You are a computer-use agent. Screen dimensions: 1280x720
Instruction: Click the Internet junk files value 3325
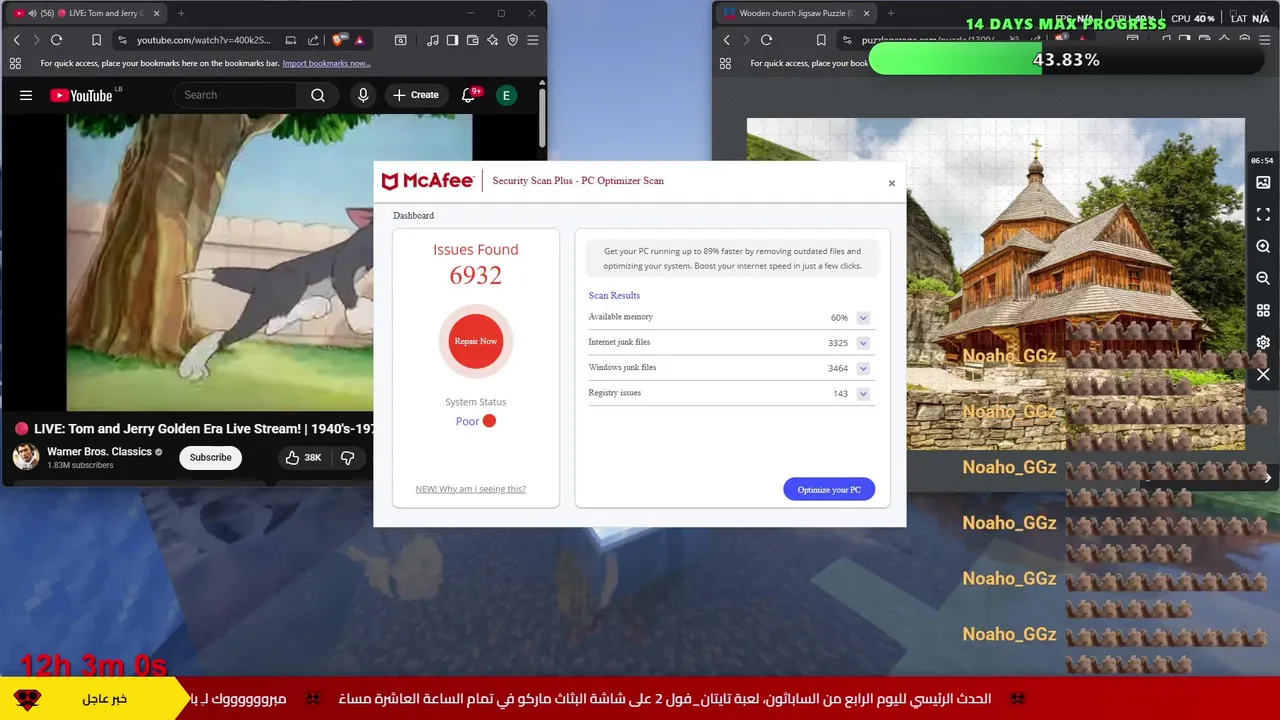[838, 343]
